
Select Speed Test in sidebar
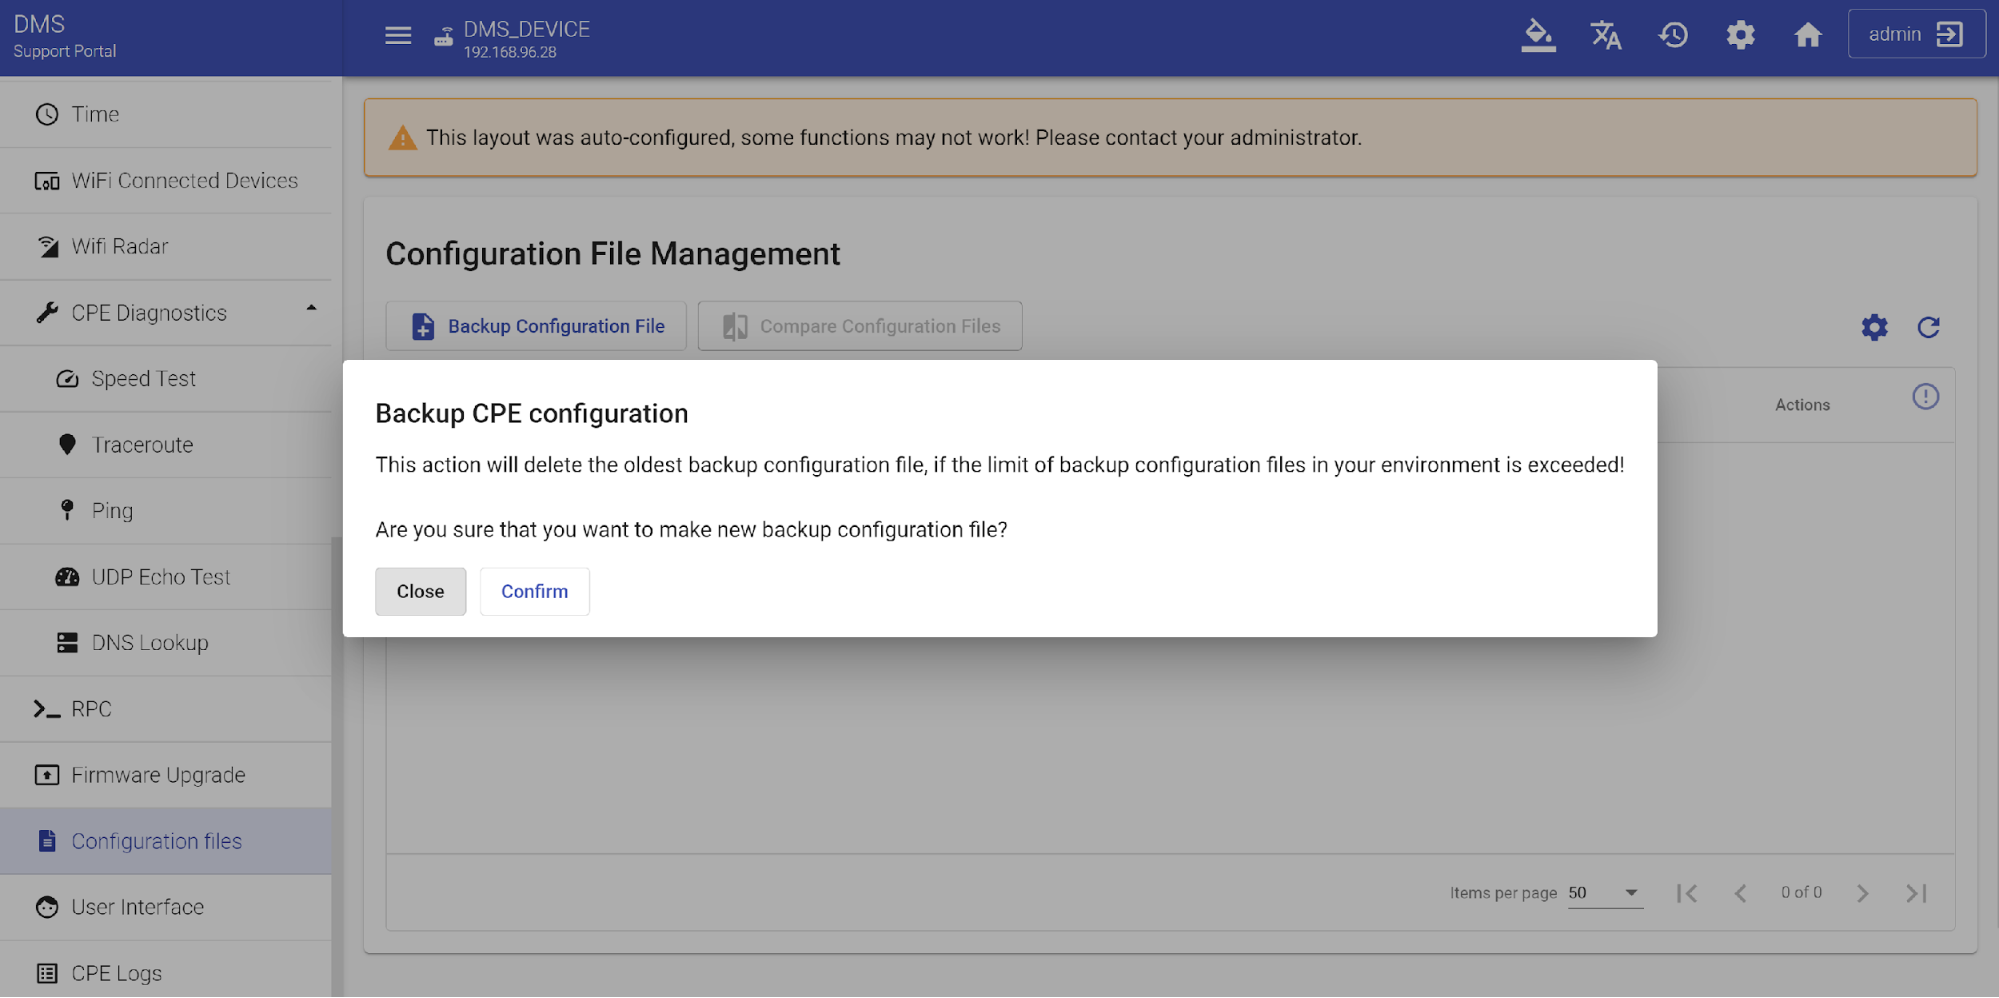click(x=143, y=379)
